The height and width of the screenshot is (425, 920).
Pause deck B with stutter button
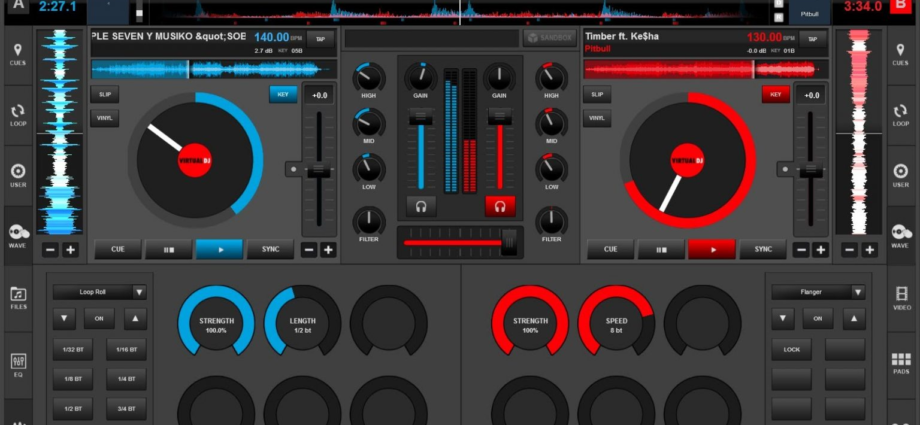pos(661,249)
